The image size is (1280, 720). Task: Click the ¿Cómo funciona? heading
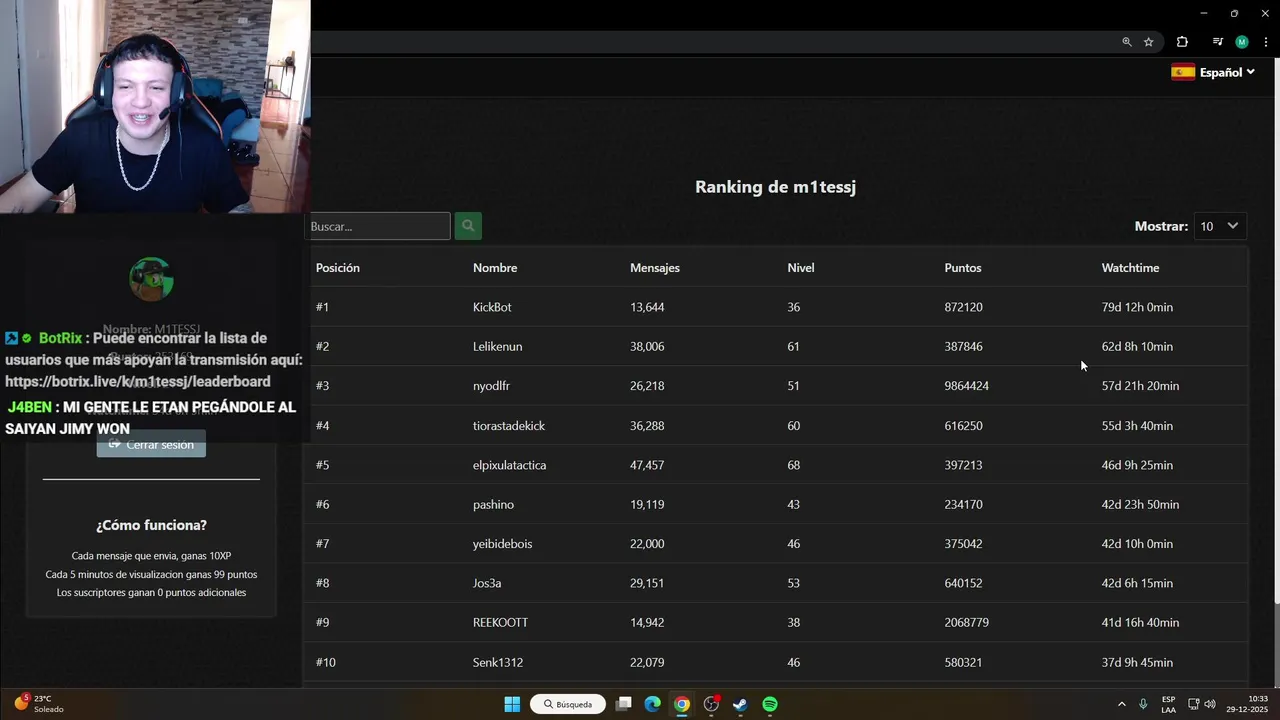coord(151,525)
